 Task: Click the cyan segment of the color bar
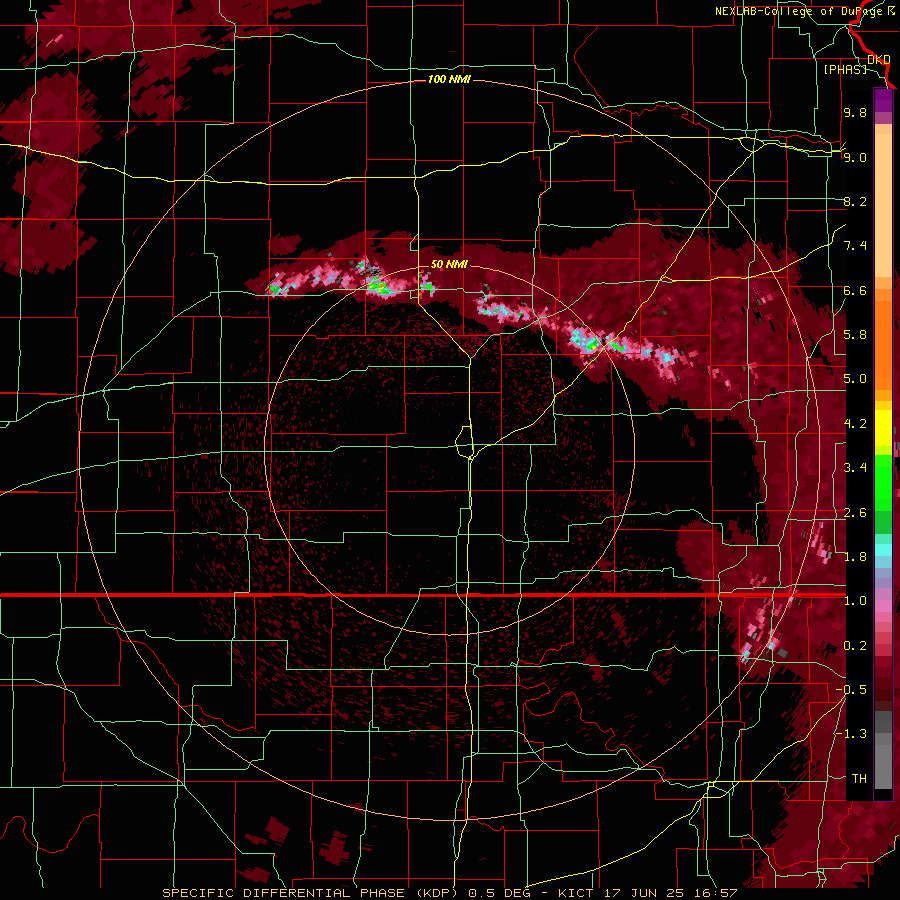(883, 550)
